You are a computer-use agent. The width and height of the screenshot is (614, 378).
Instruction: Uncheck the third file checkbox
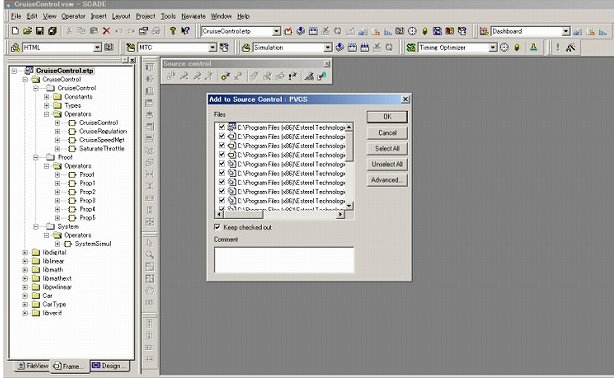[x=222, y=145]
